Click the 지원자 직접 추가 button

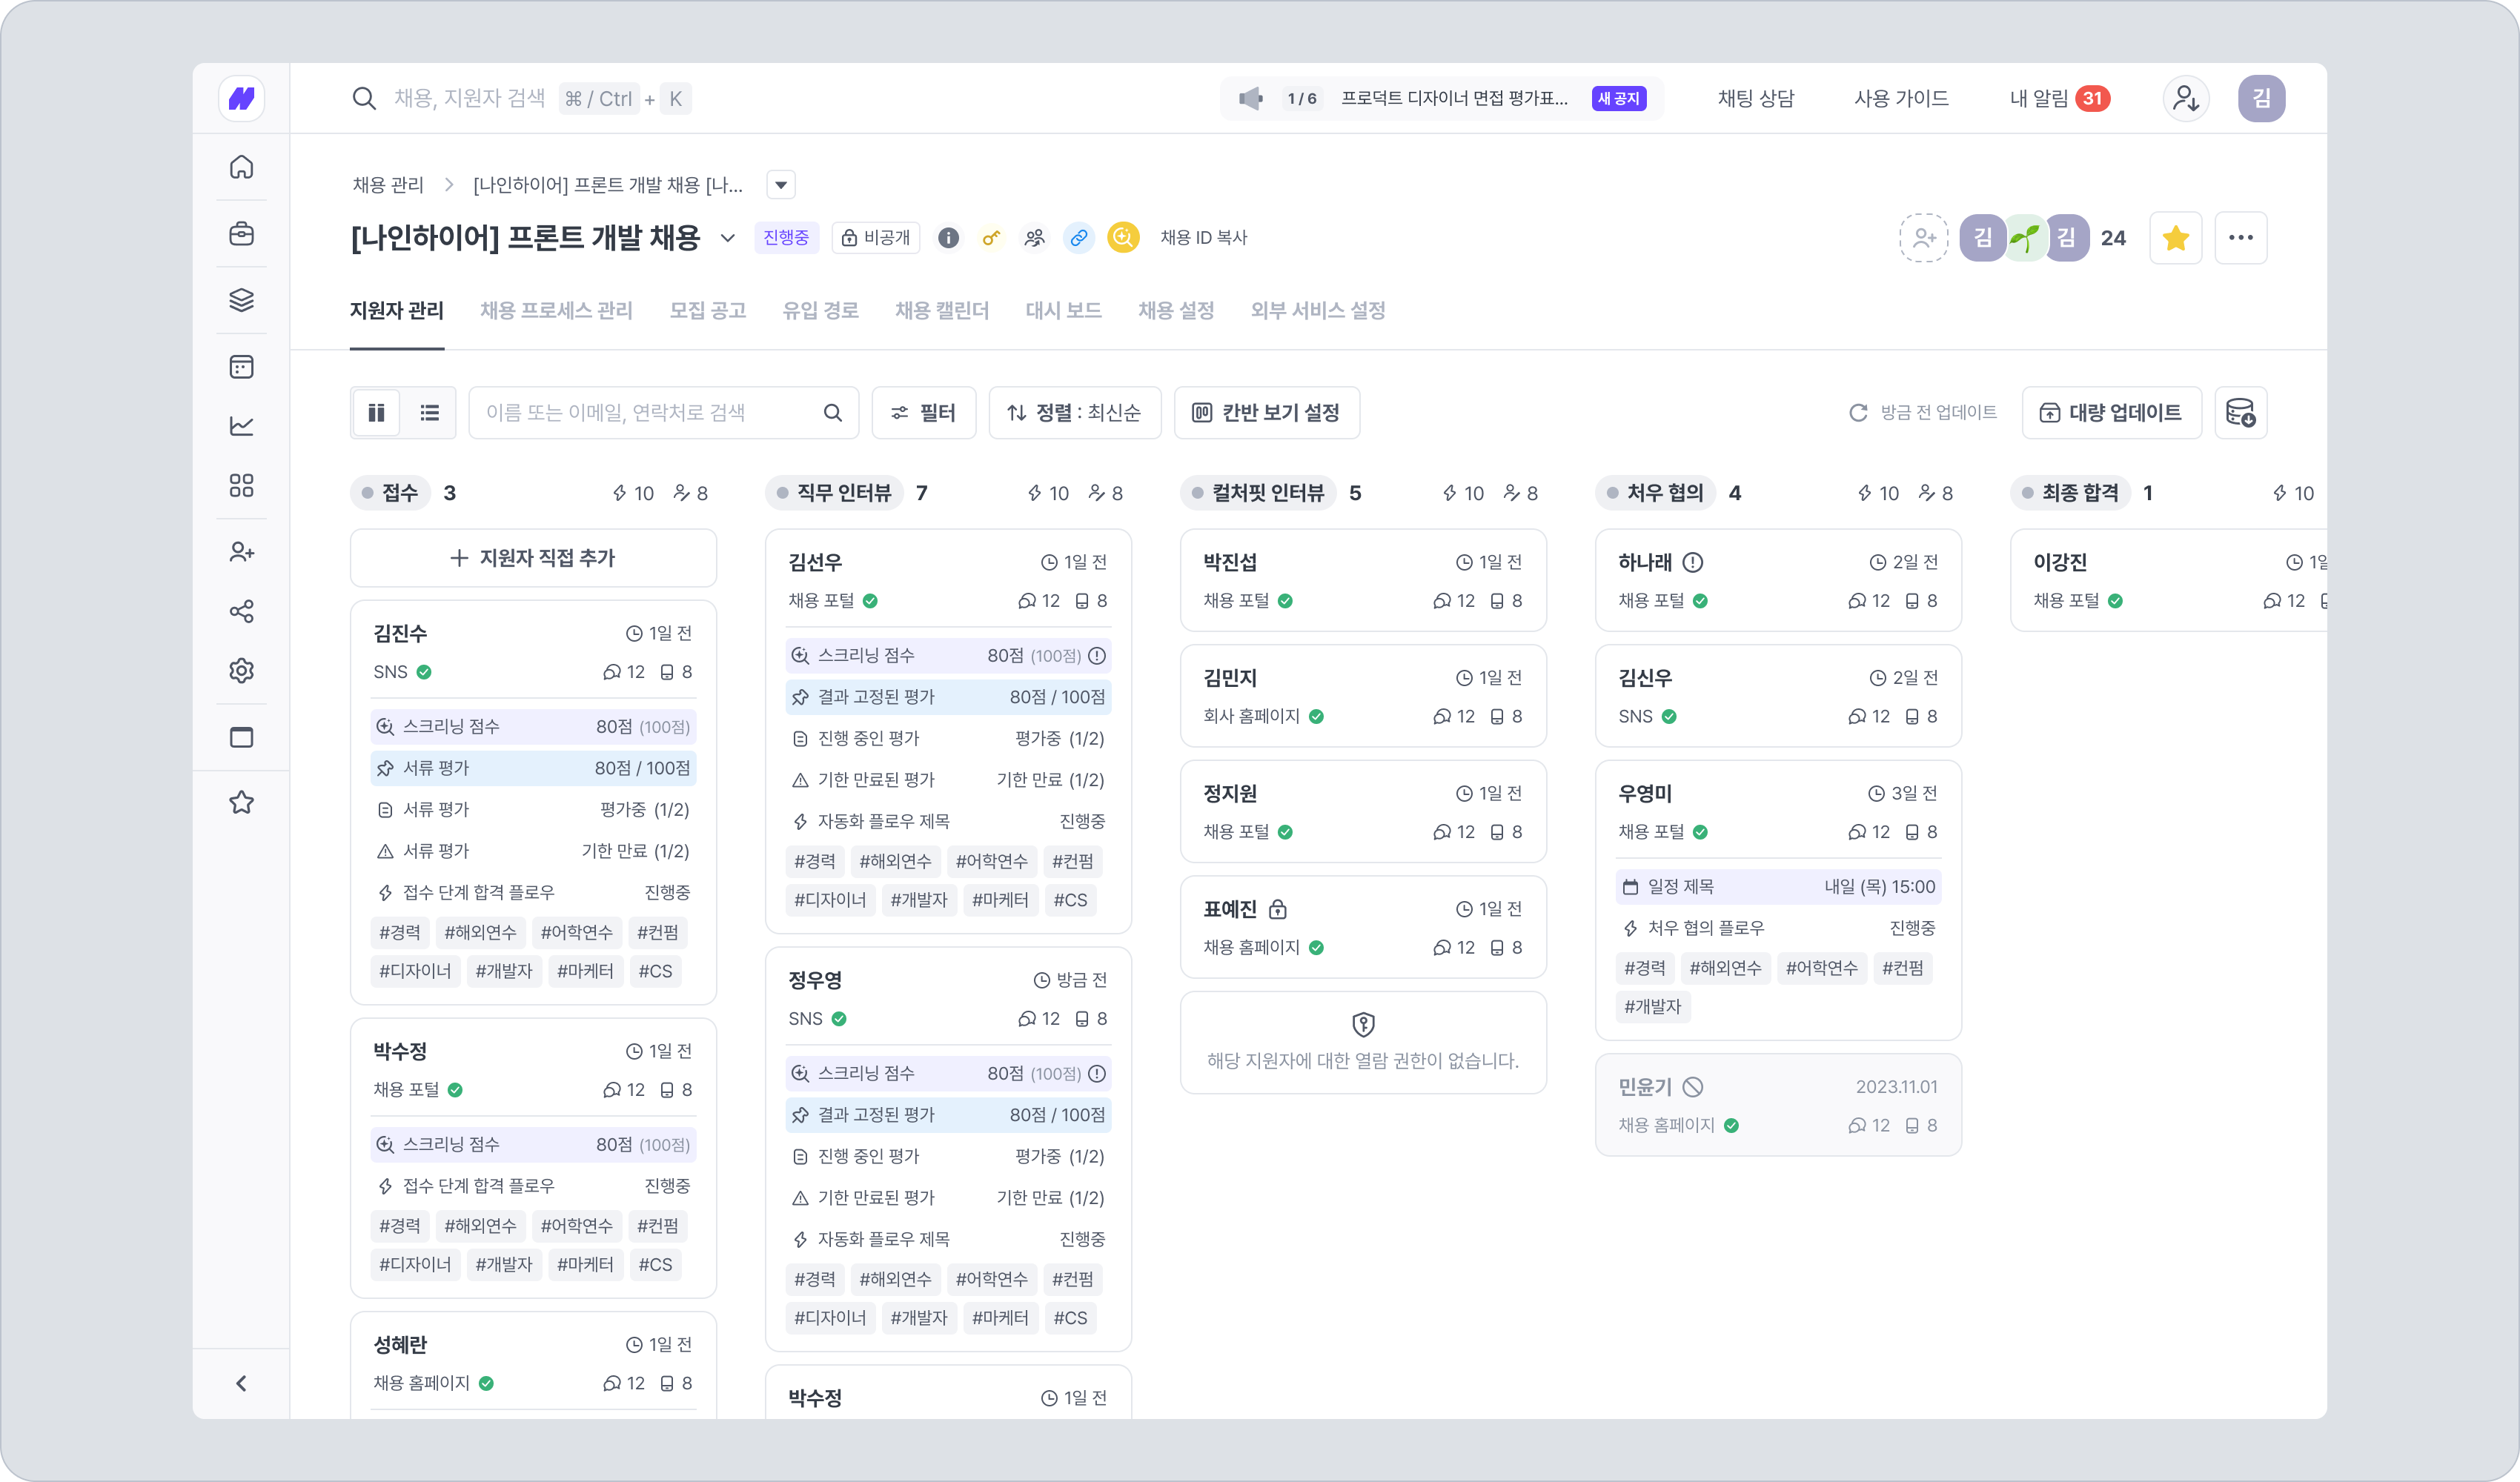click(533, 558)
